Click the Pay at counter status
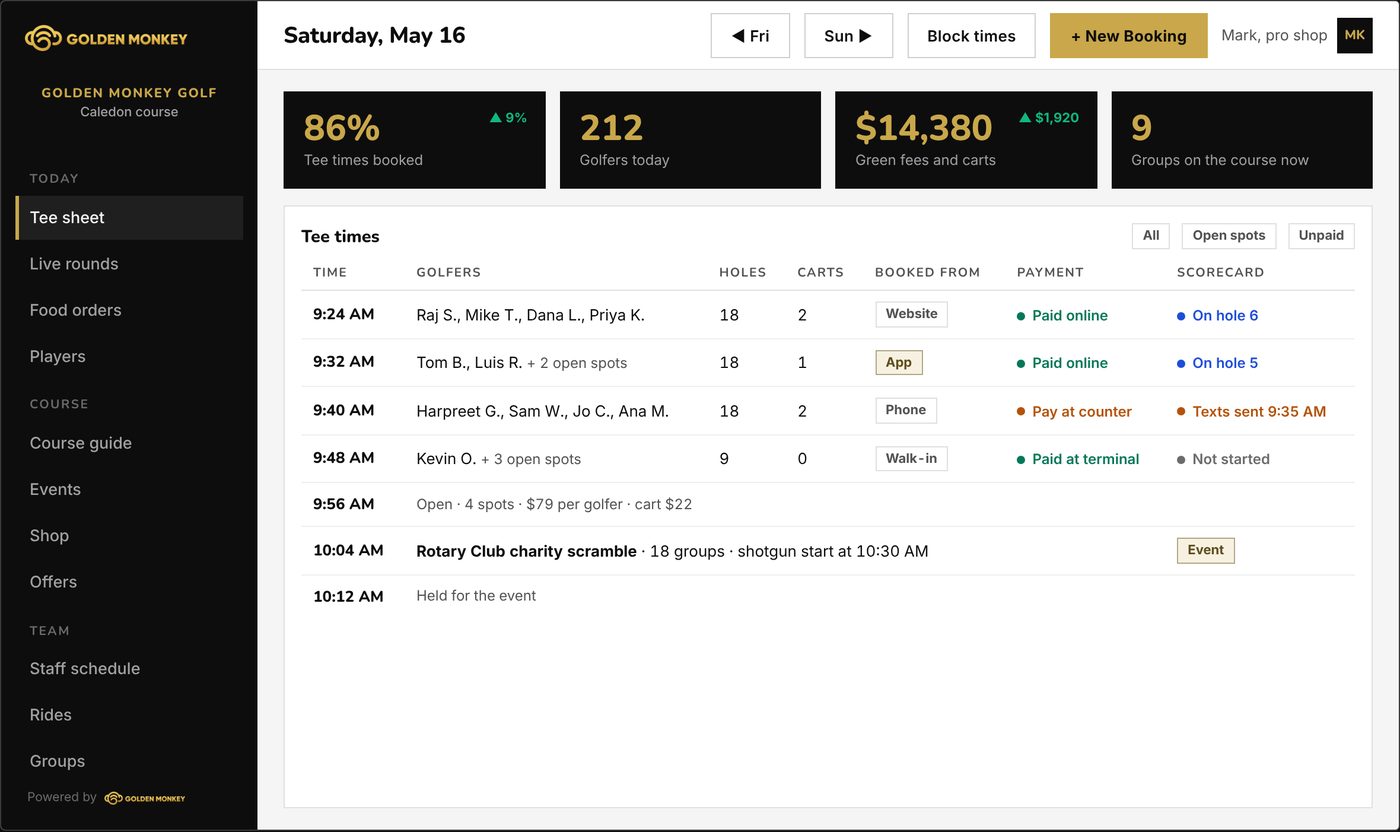 pos(1074,411)
